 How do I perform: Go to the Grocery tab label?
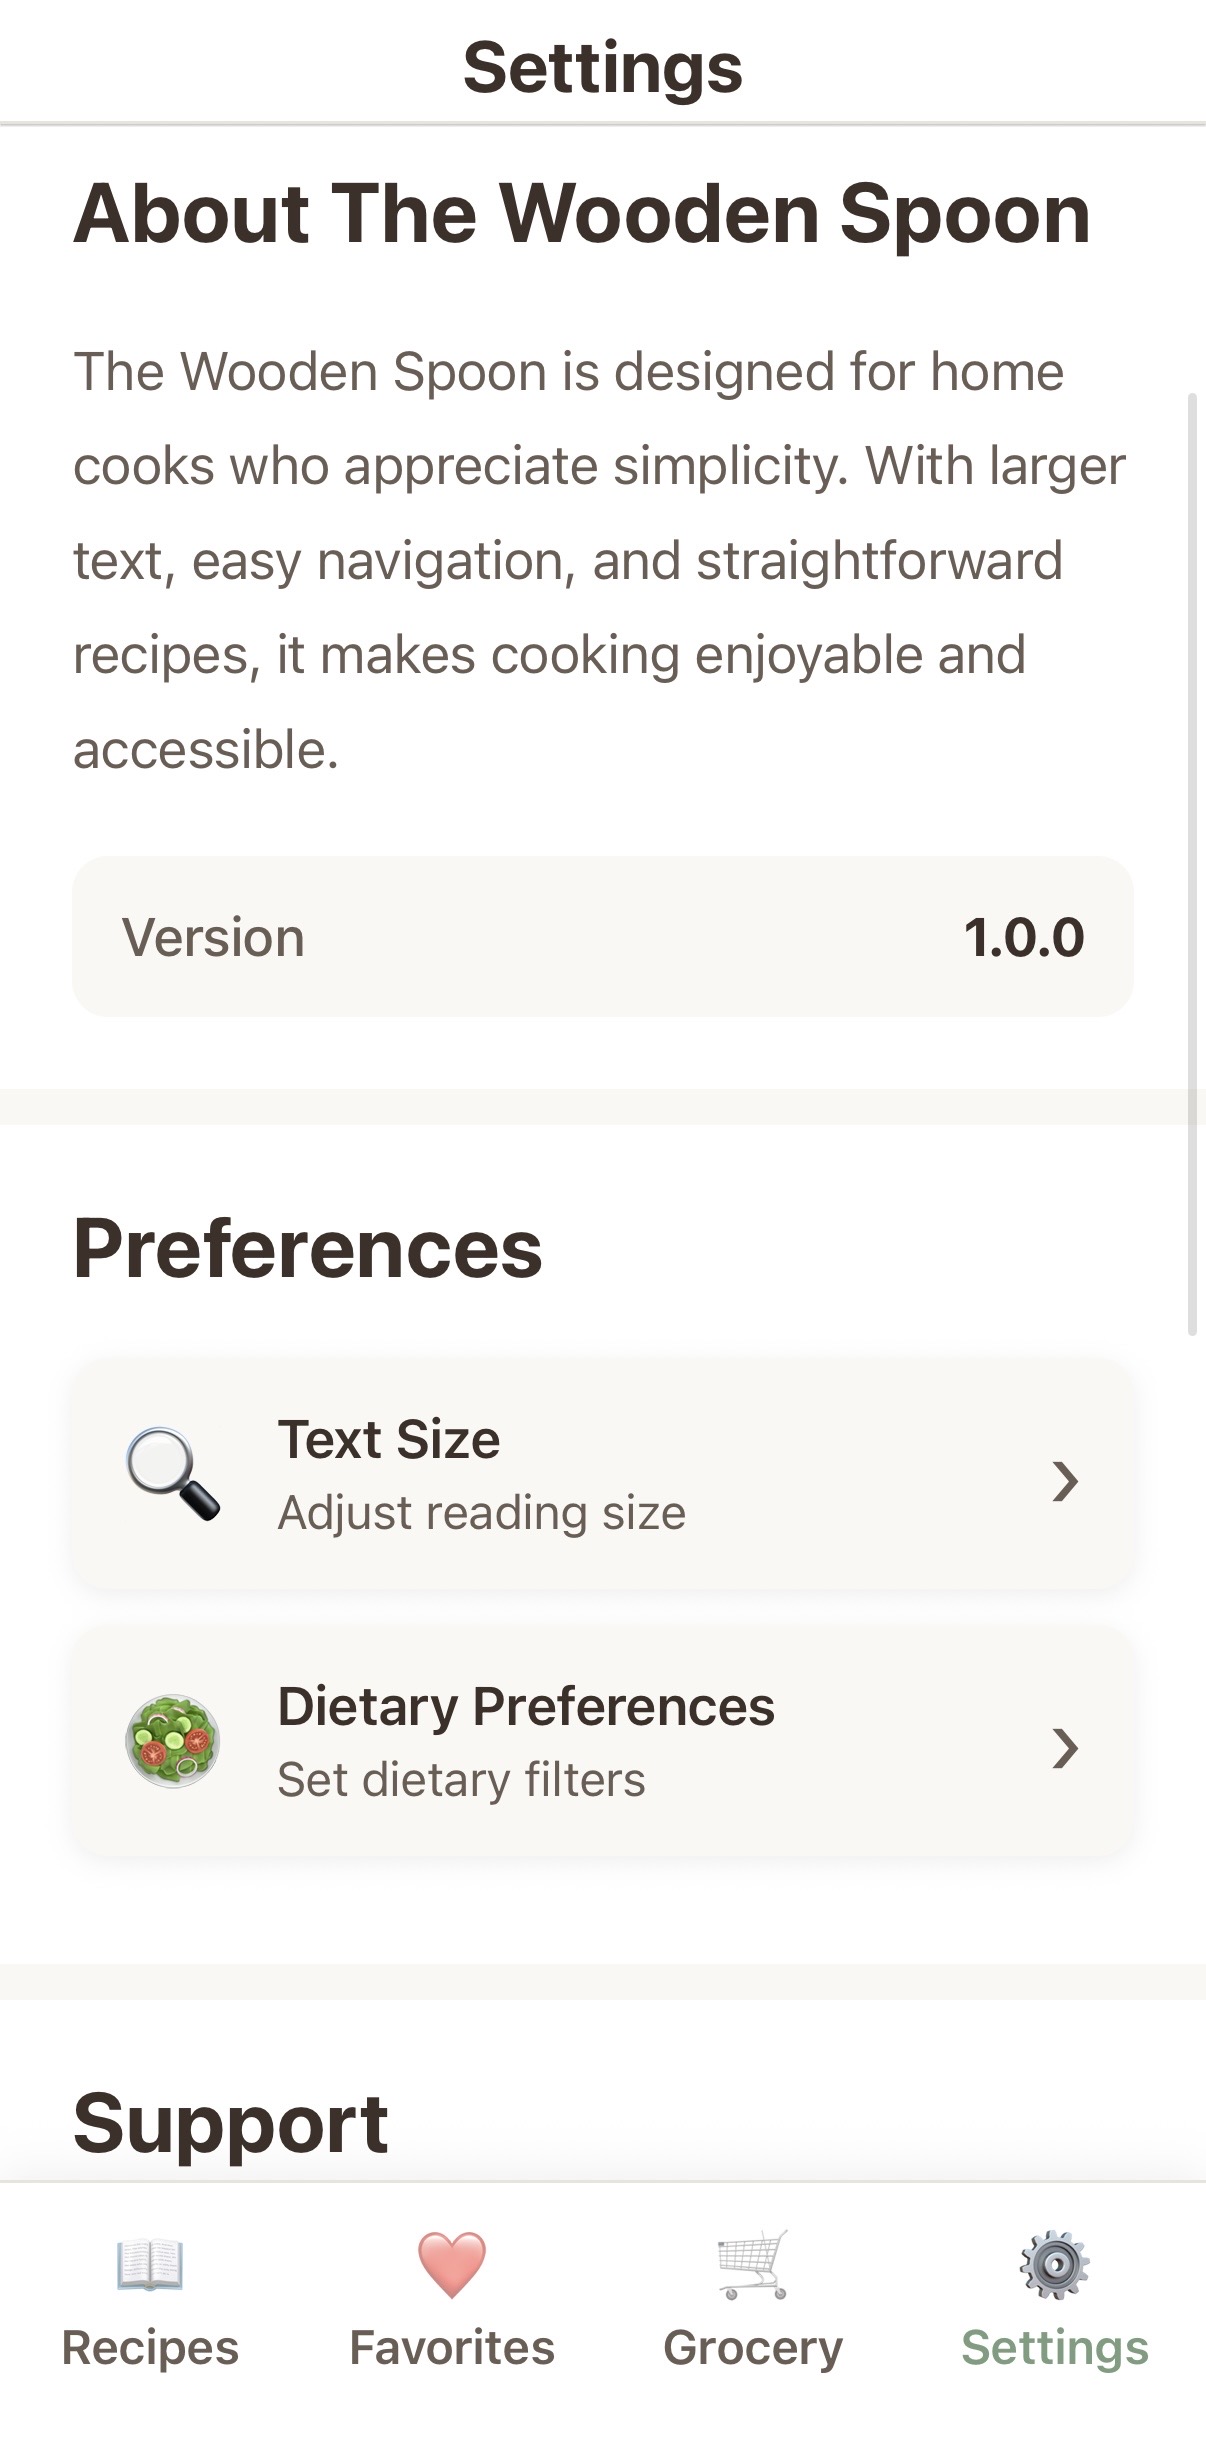tap(753, 2348)
